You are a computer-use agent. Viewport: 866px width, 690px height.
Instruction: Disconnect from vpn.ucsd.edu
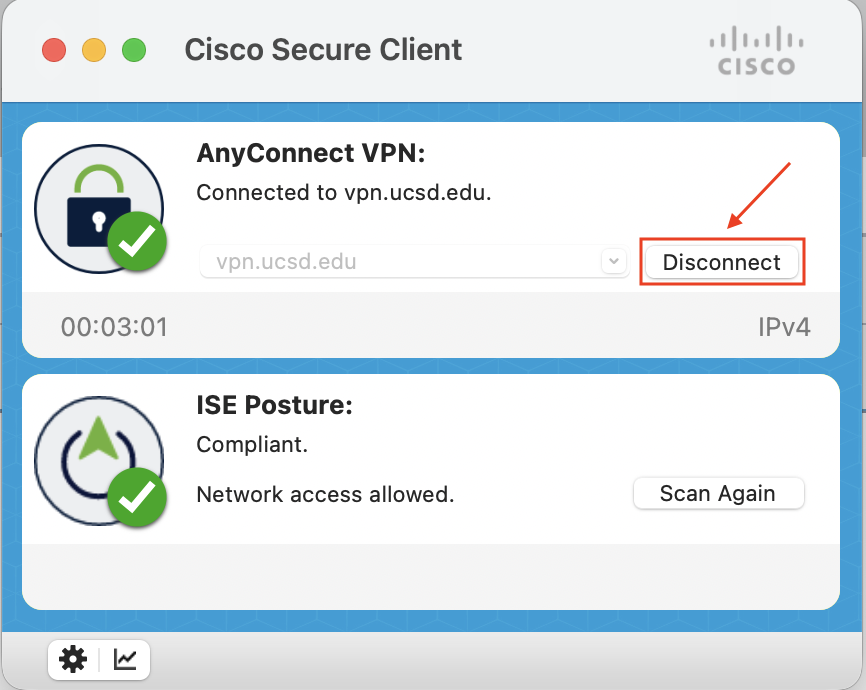[722, 262]
